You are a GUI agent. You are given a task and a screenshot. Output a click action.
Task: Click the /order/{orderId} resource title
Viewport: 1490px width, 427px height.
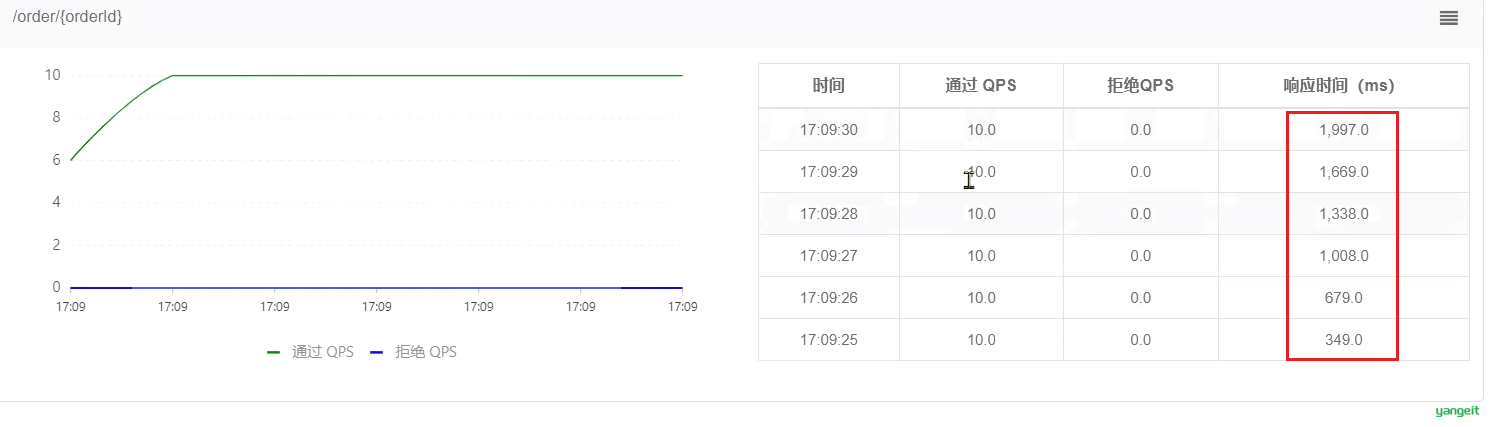67,17
